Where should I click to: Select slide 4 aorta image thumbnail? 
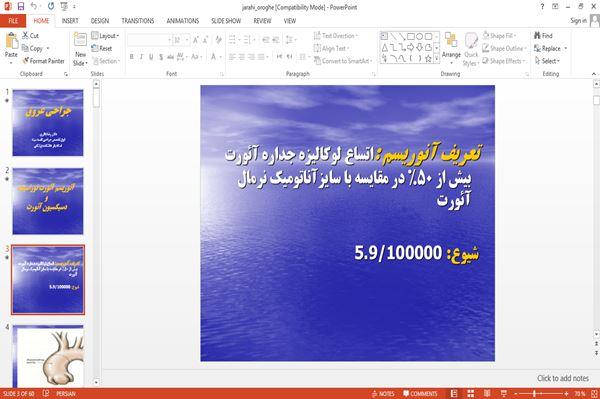[x=48, y=356]
